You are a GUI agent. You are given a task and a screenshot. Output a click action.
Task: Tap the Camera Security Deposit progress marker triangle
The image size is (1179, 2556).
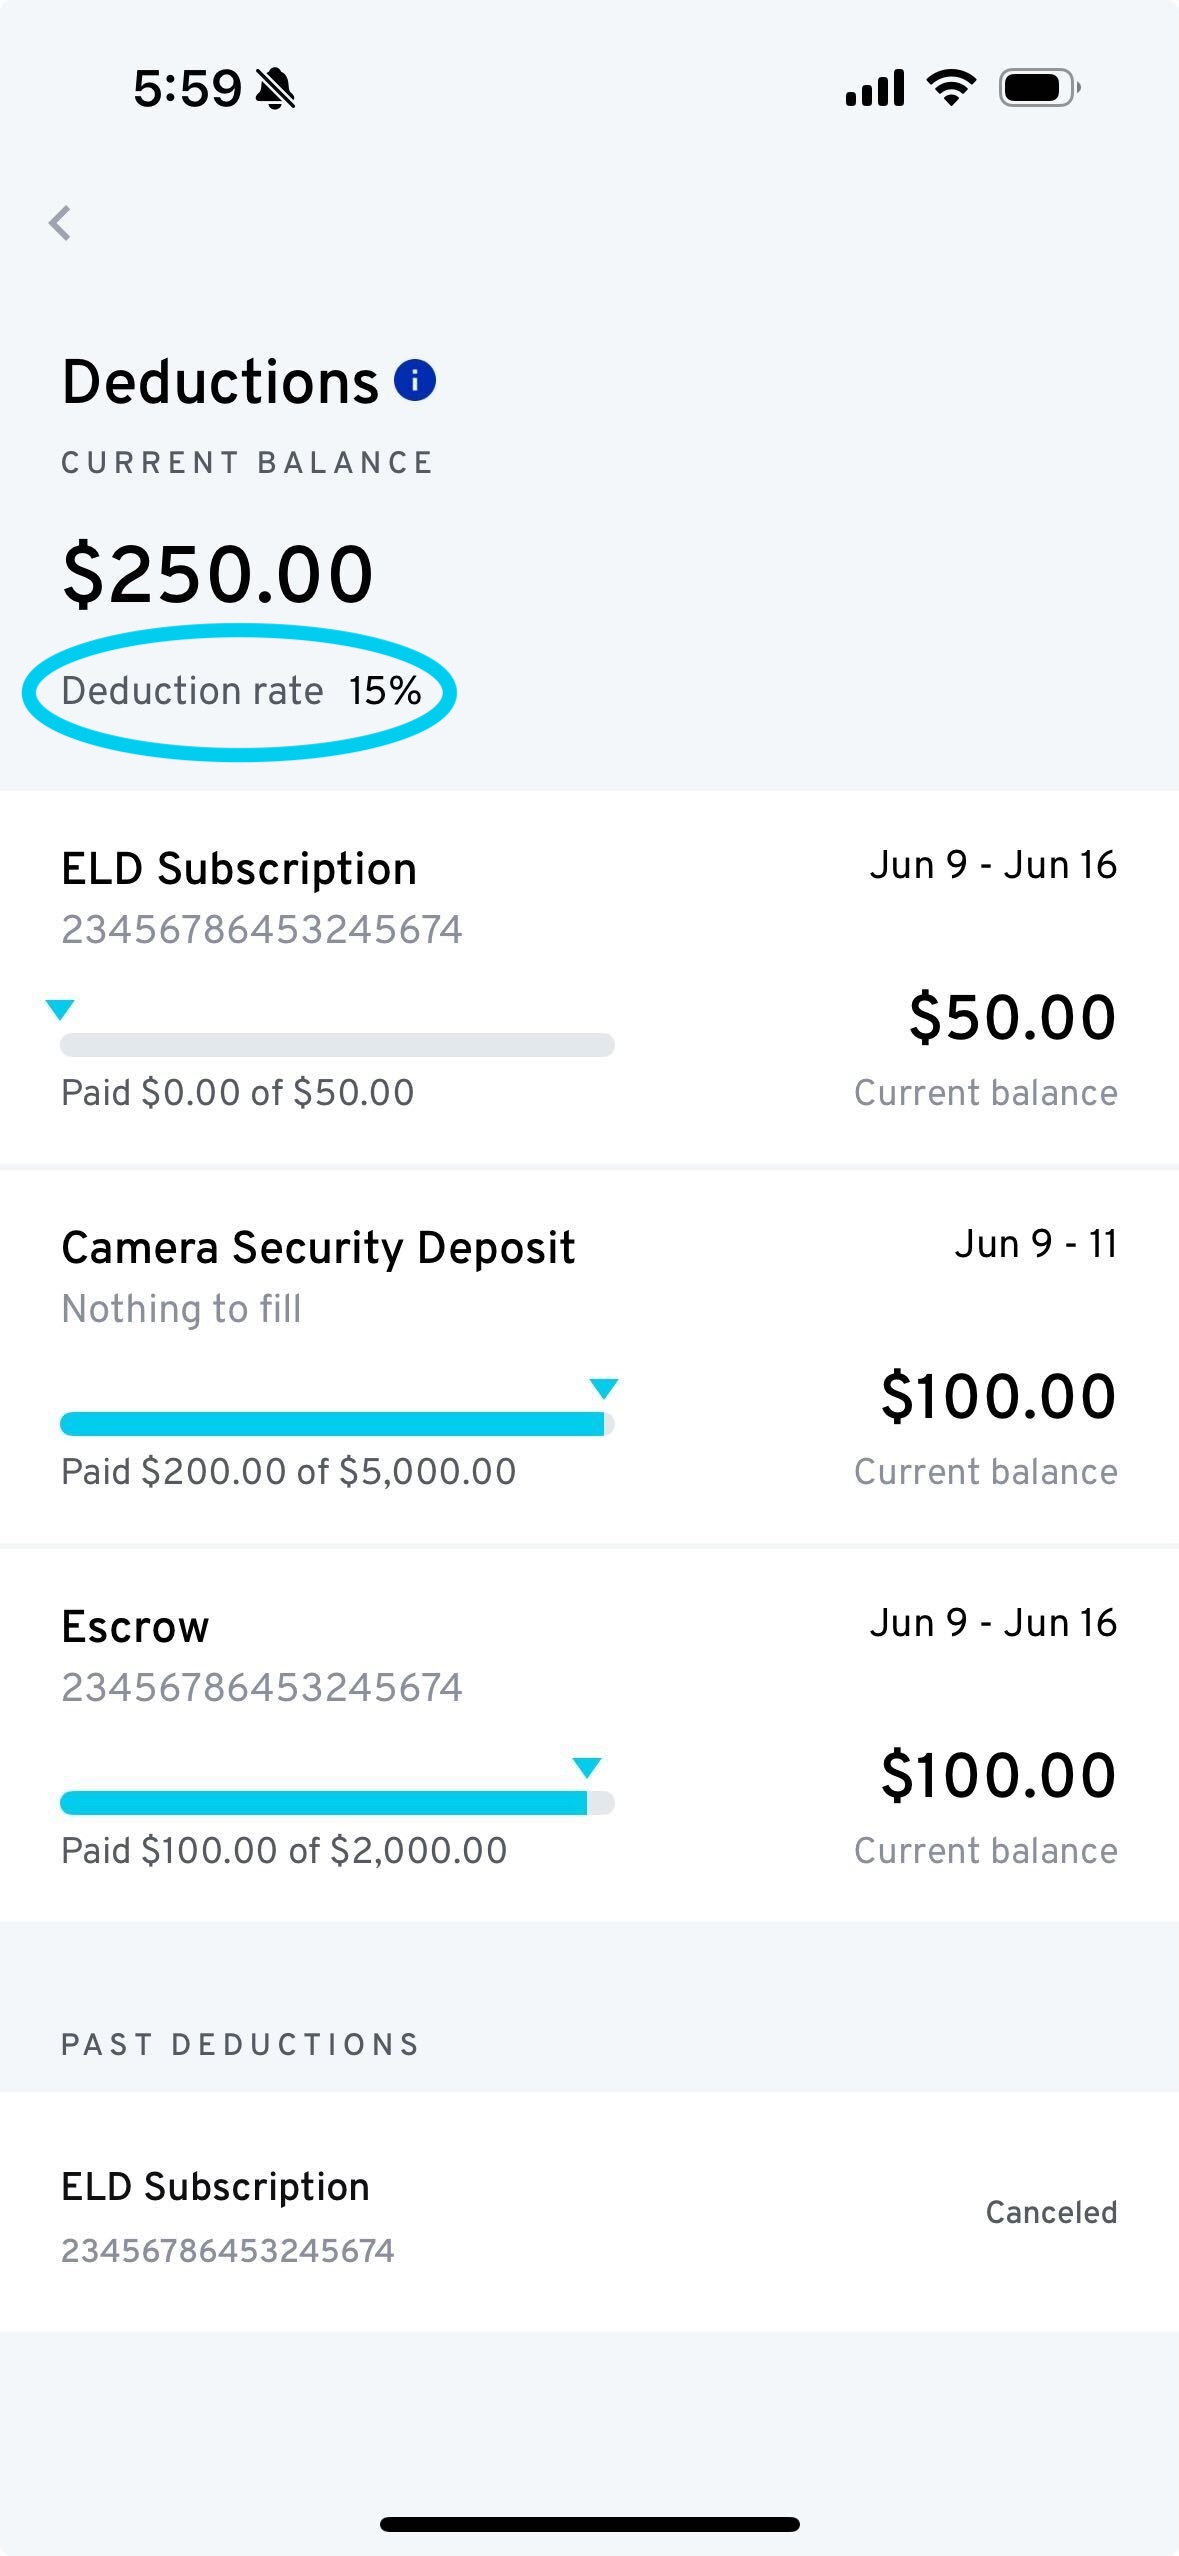tap(604, 1389)
